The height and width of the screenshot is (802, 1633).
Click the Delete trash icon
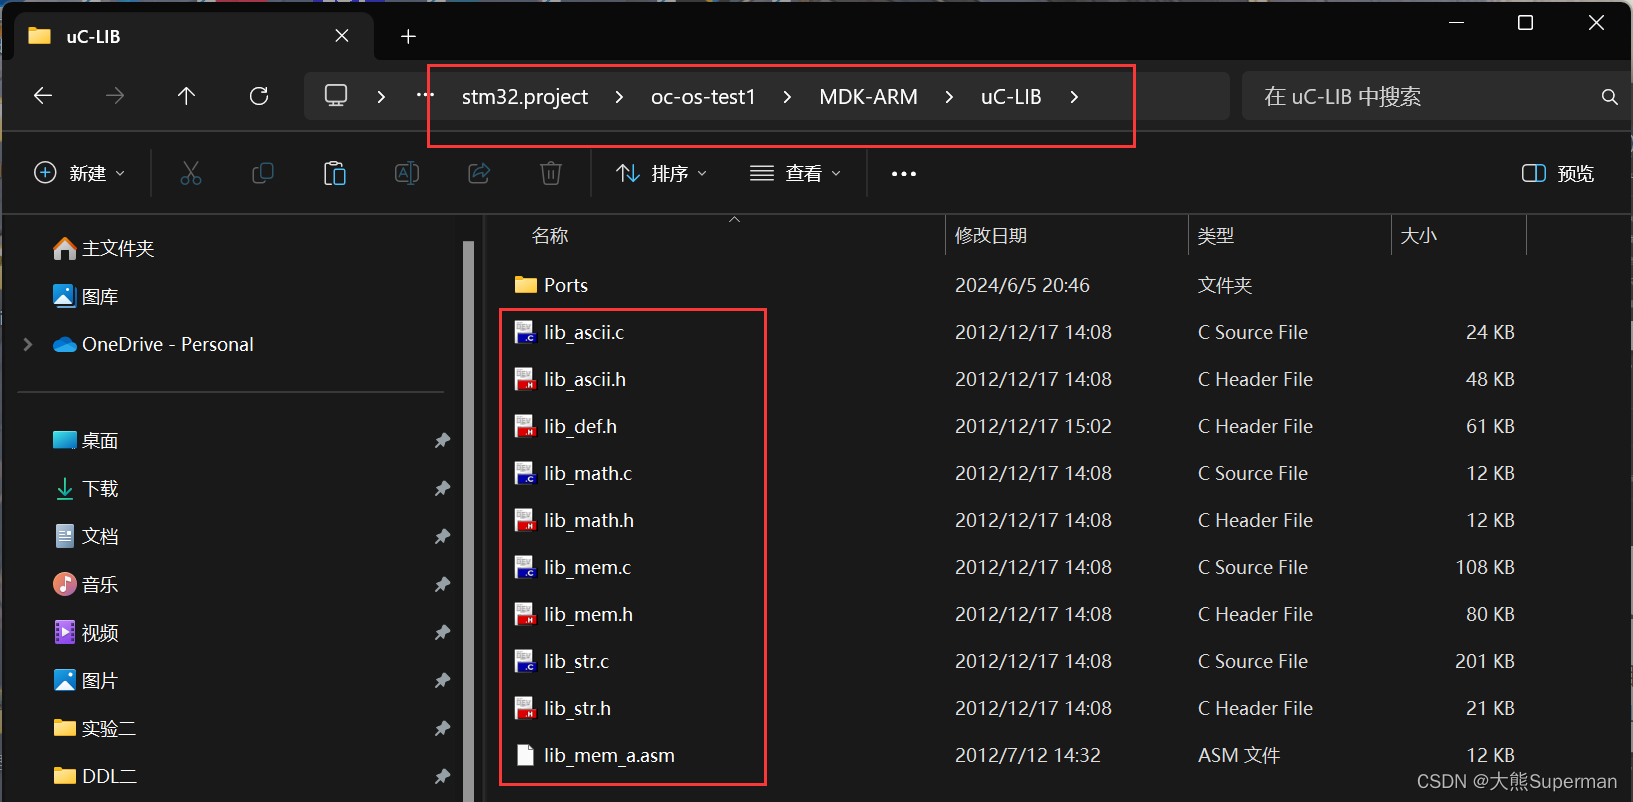click(551, 174)
